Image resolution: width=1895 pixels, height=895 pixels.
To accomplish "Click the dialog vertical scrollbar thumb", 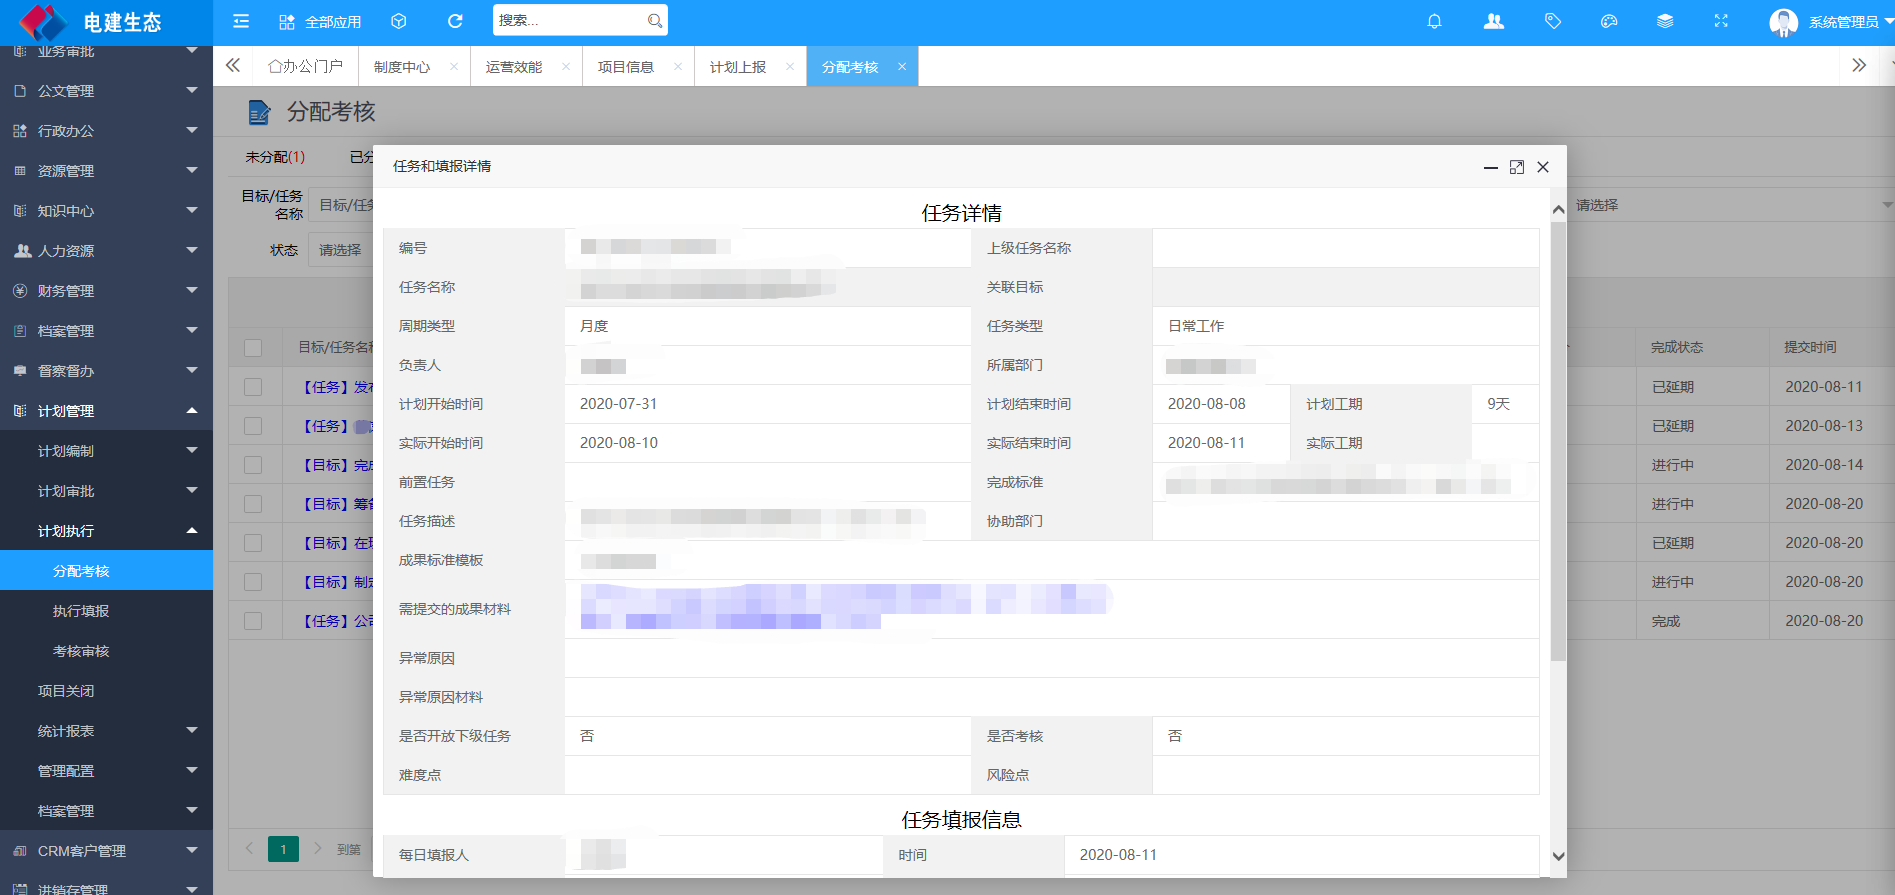I will [1558, 441].
